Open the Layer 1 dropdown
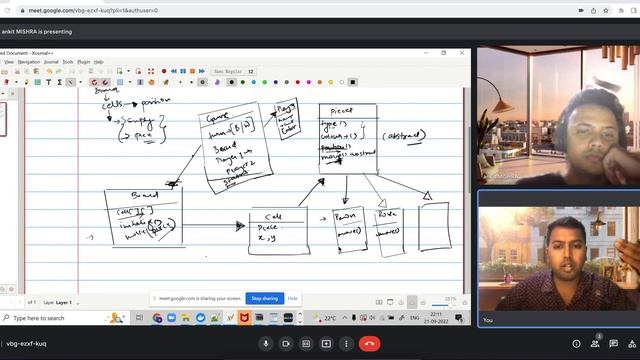Screen dimensions: 640x360 [78, 302]
